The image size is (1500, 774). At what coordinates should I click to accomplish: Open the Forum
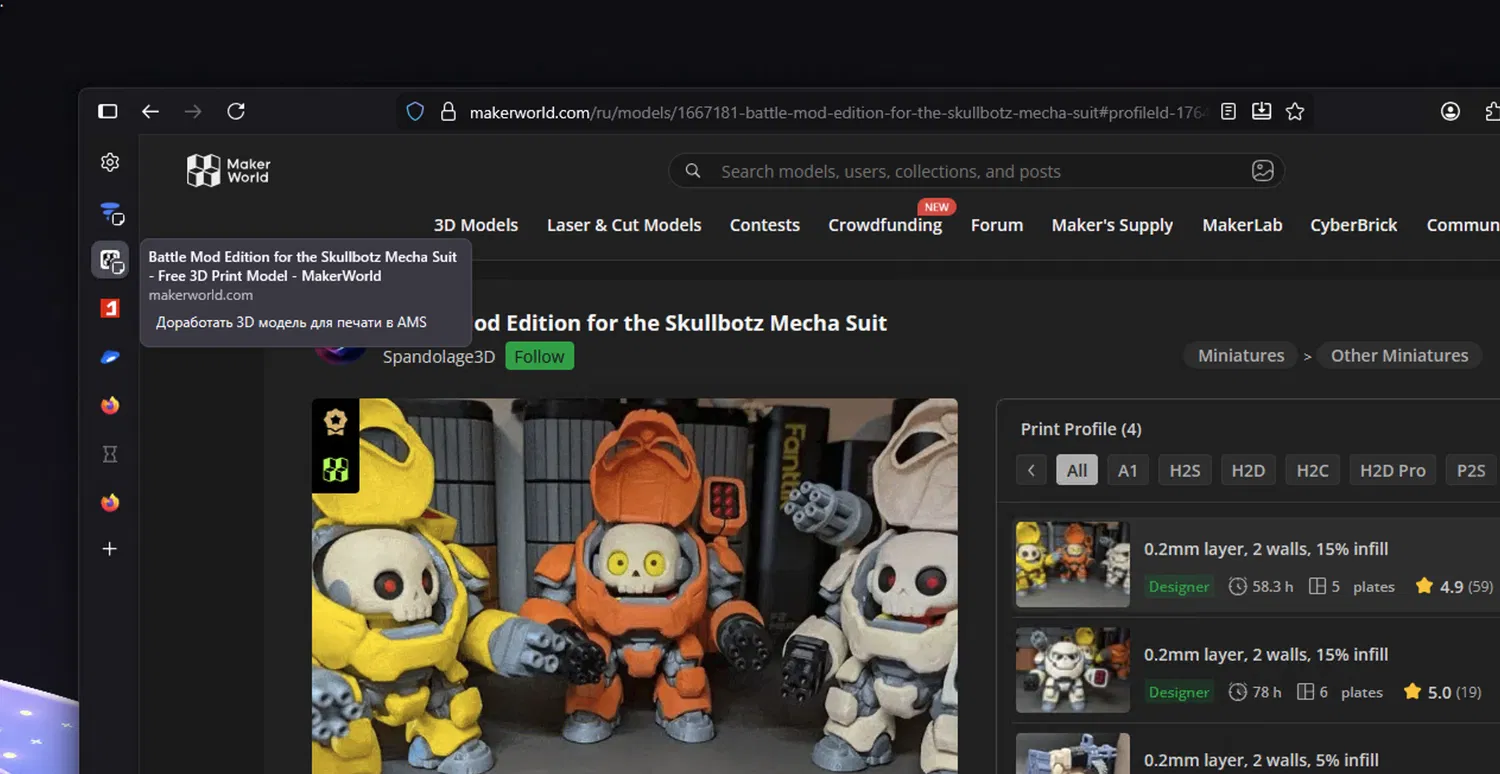[997, 225]
